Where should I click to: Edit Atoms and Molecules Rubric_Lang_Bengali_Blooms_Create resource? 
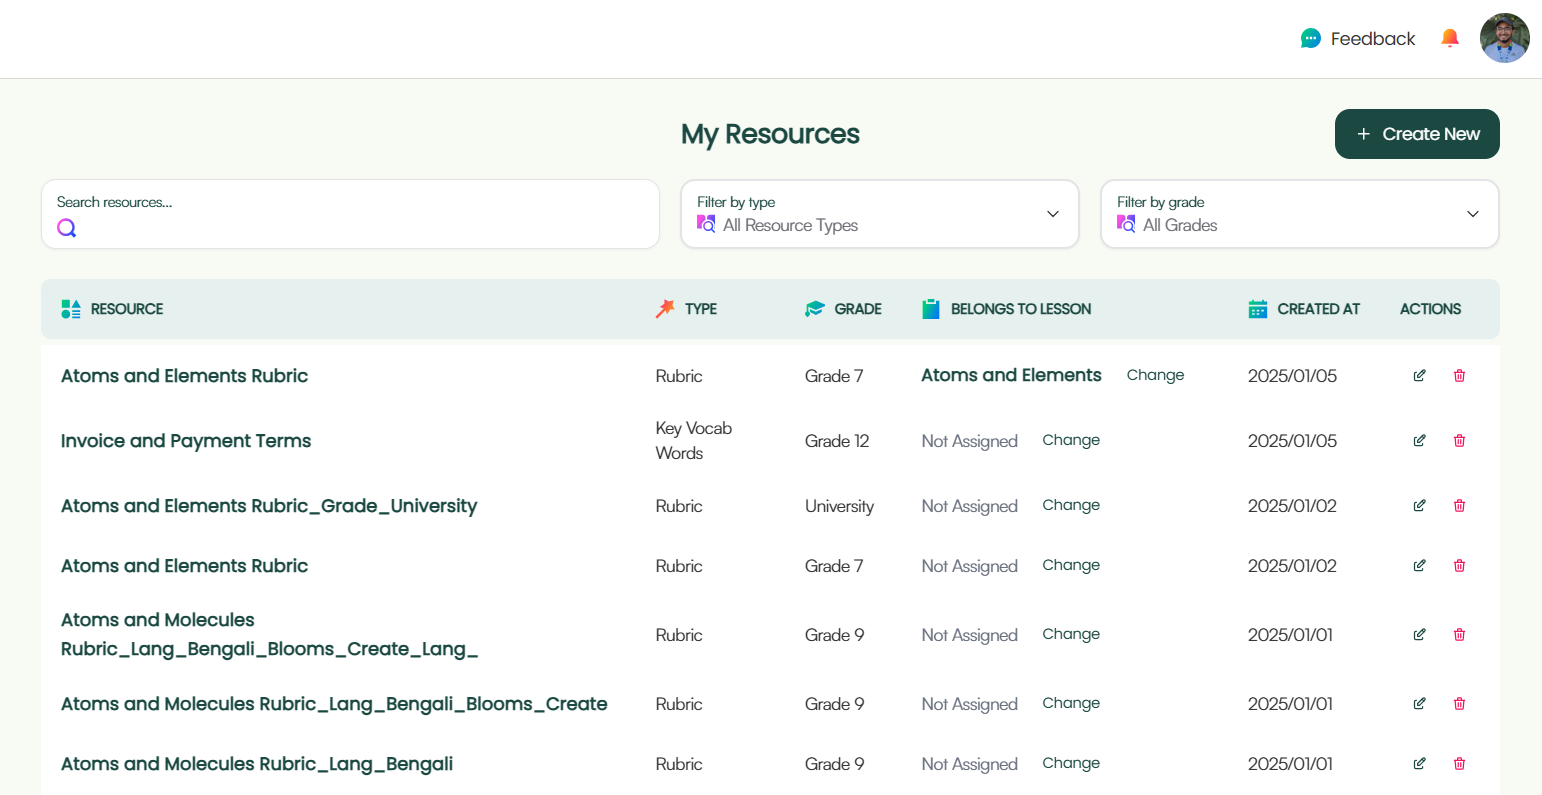(x=1419, y=704)
